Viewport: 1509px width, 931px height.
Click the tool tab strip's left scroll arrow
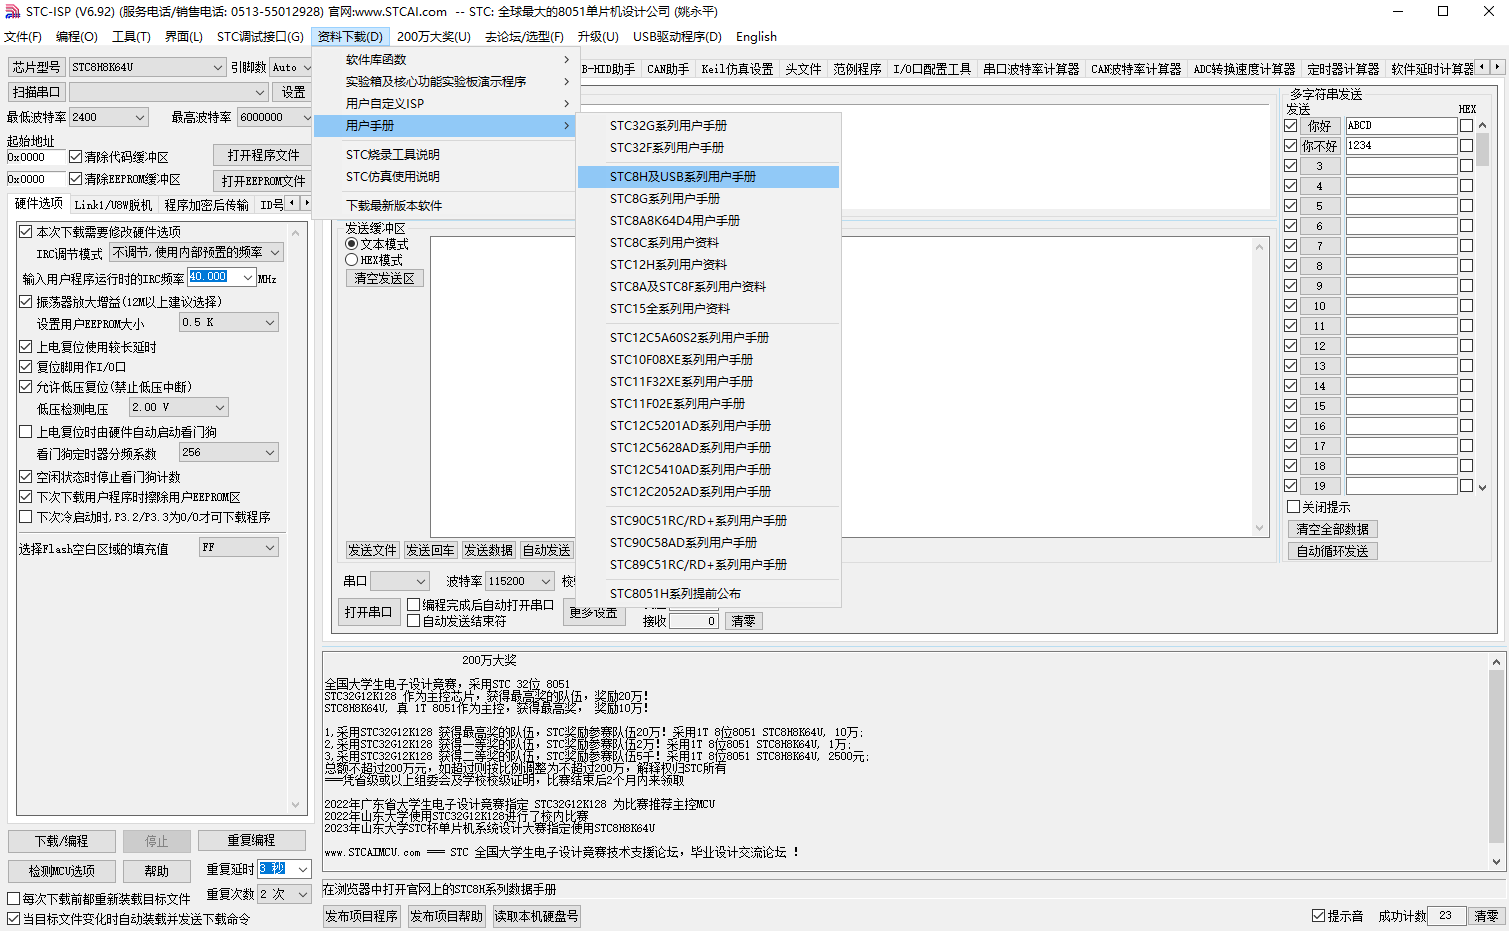click(x=1482, y=67)
